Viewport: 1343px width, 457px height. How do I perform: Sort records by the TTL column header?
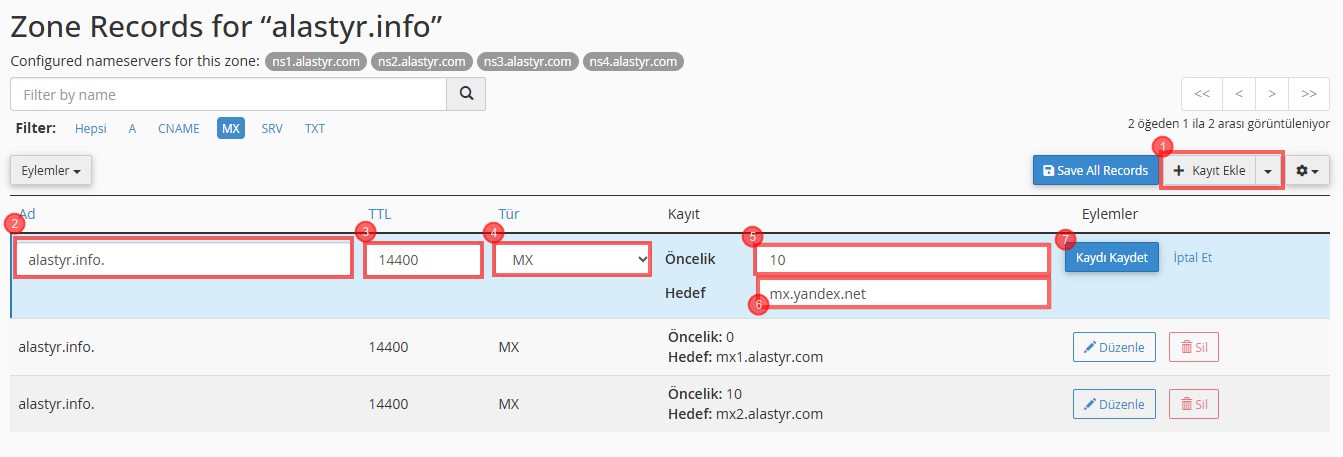pyautogui.click(x=379, y=214)
